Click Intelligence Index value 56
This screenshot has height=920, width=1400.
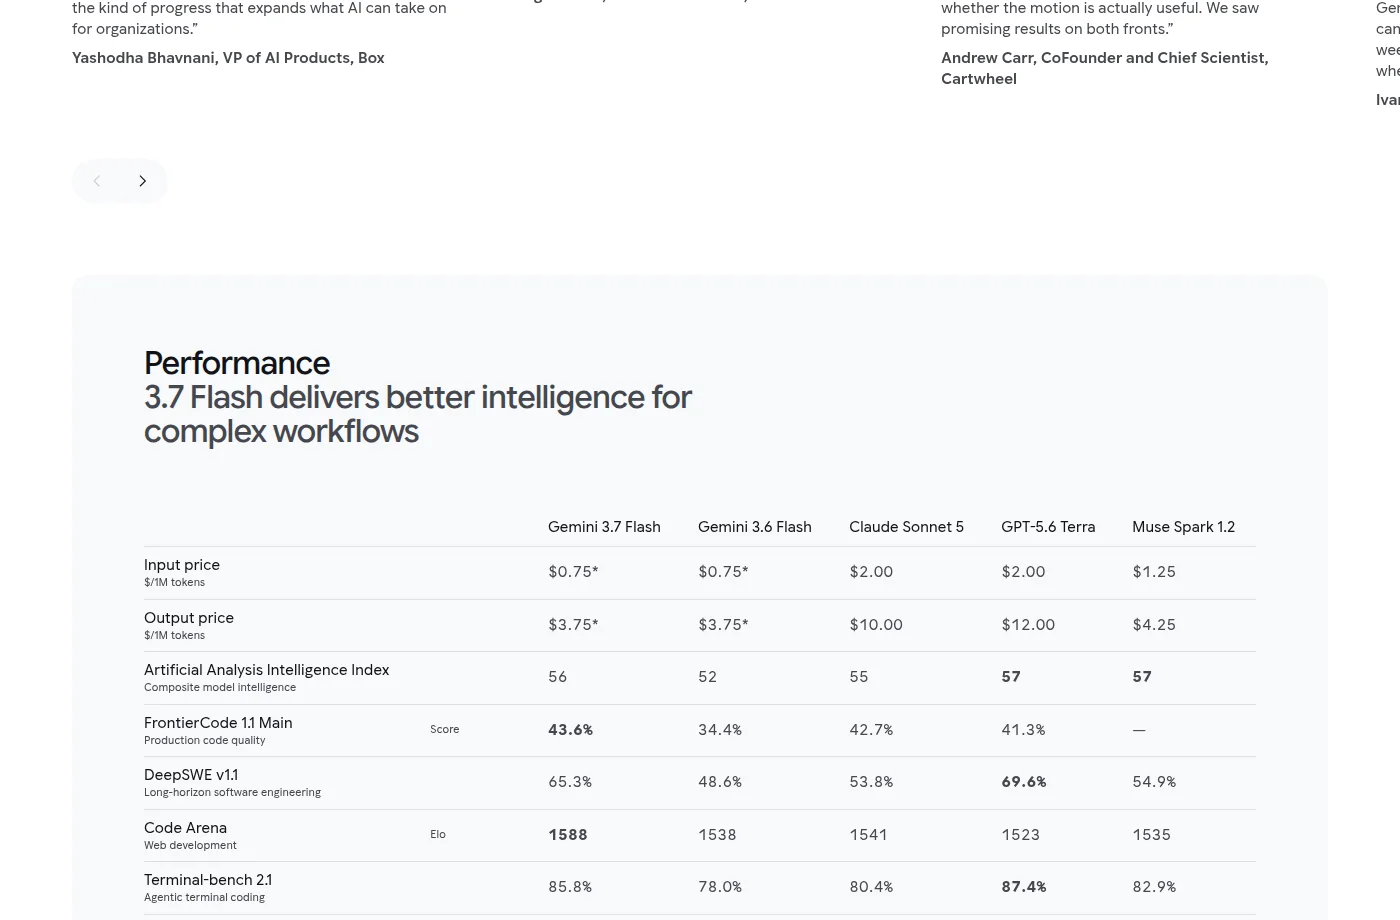tap(558, 677)
